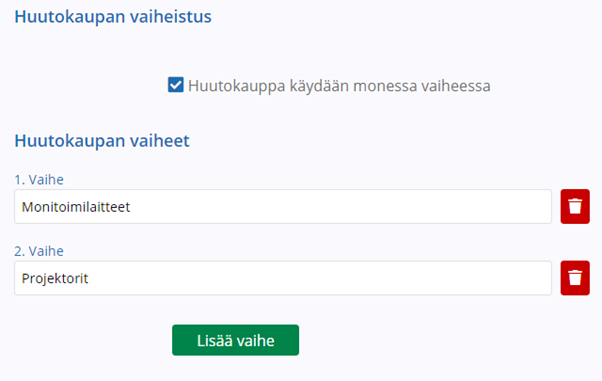Place cursor in the Projektorit text

click(x=55, y=278)
